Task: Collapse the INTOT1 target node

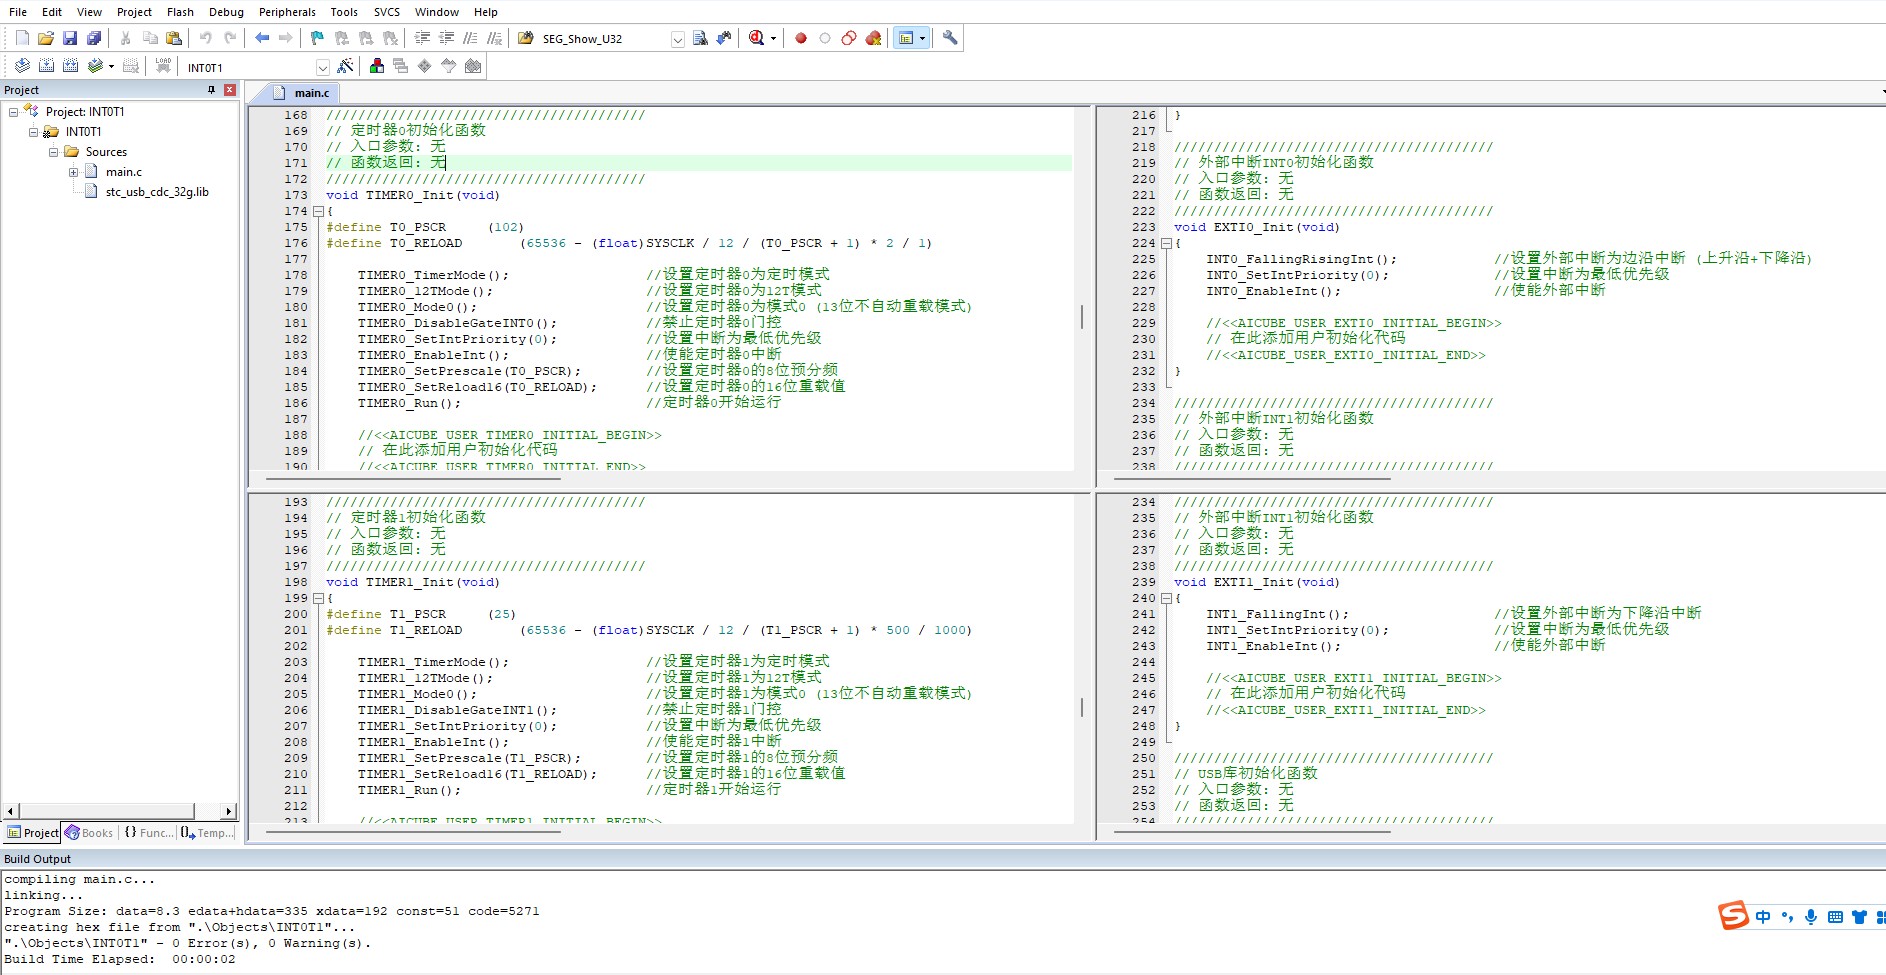Action: point(33,132)
